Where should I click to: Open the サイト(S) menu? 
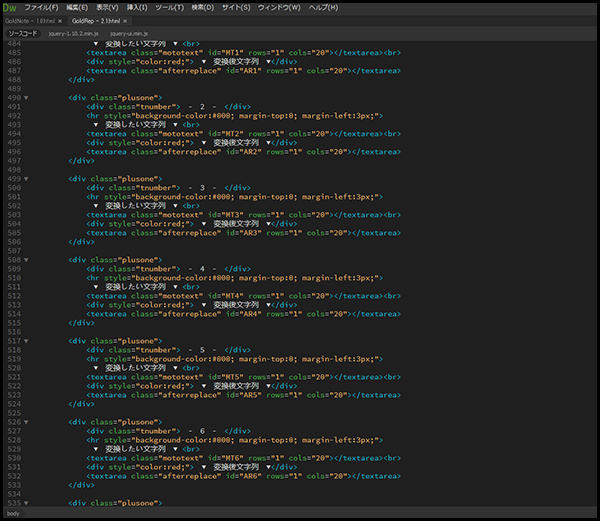238,7
